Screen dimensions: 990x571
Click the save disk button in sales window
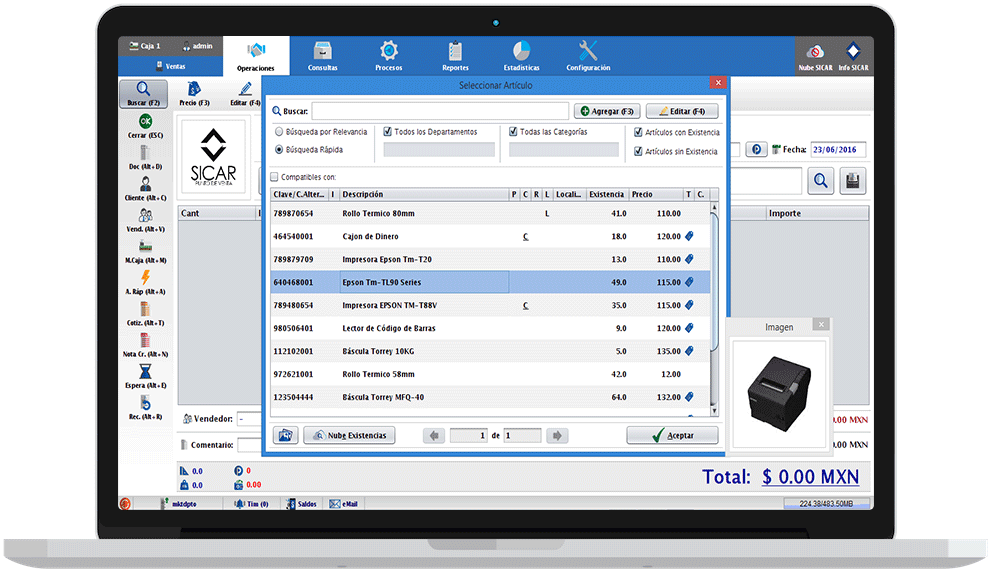click(x=852, y=181)
